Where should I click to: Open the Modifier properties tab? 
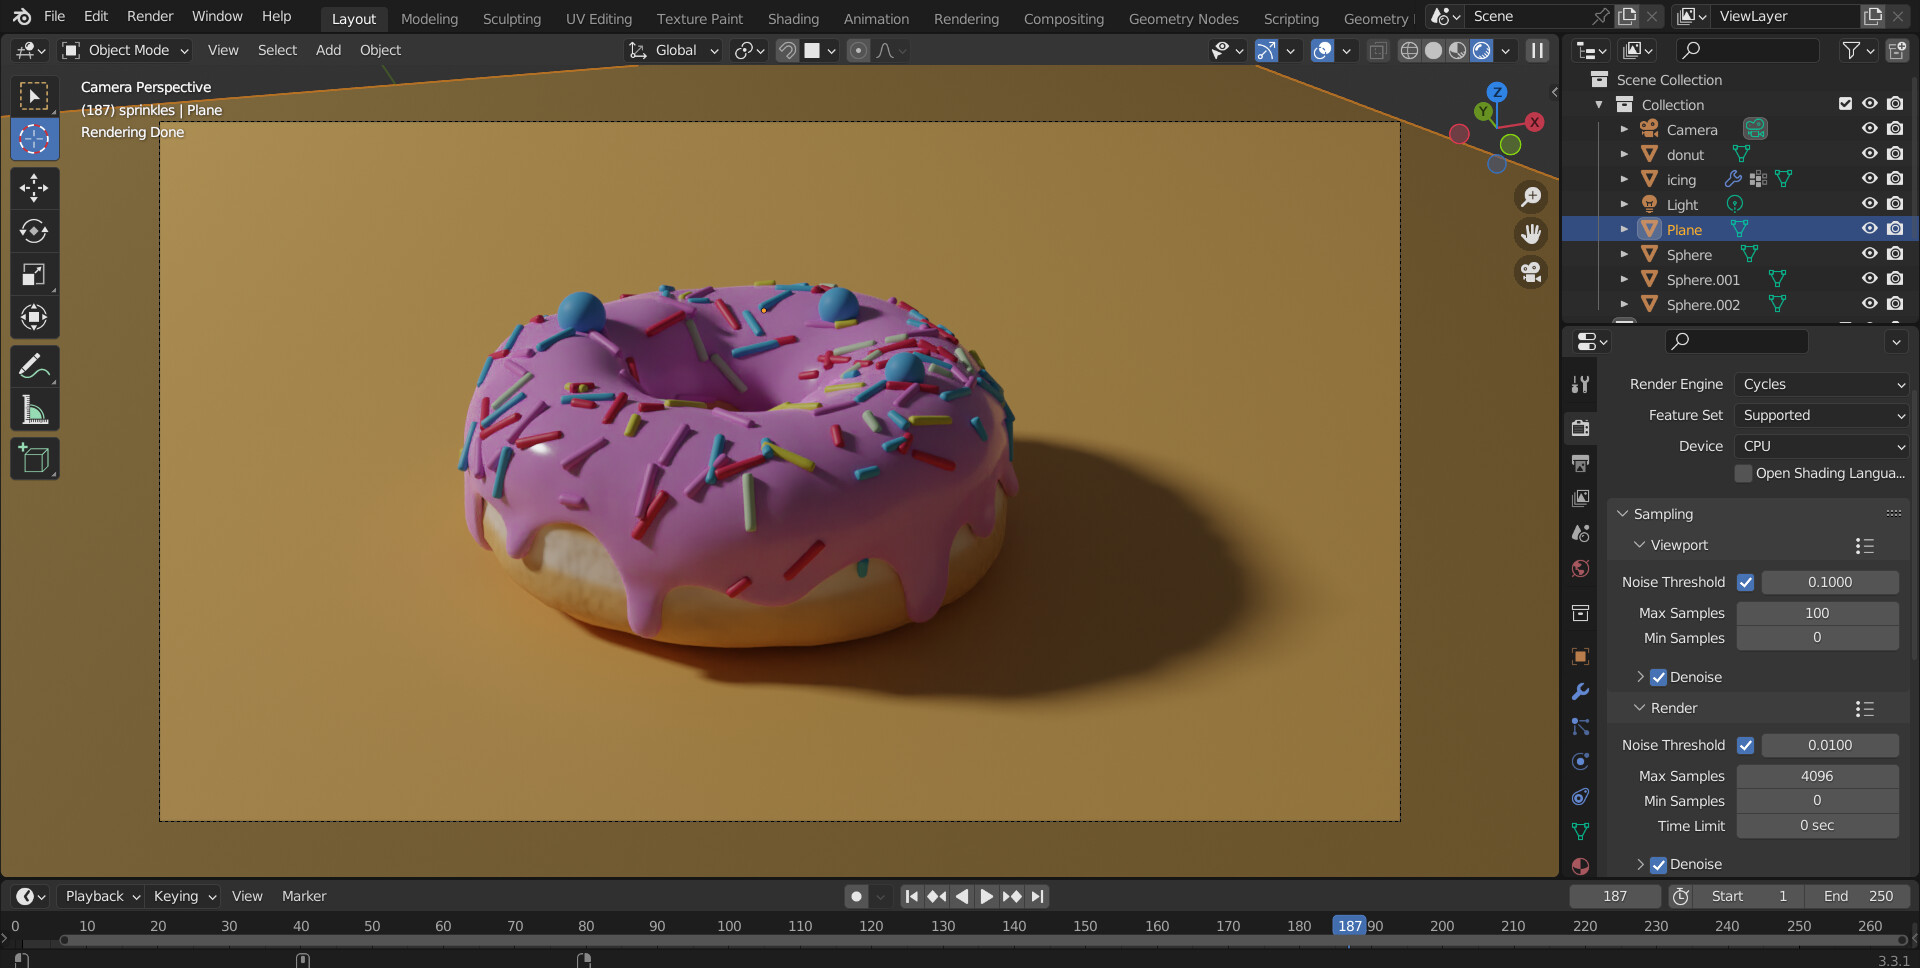pos(1580,691)
